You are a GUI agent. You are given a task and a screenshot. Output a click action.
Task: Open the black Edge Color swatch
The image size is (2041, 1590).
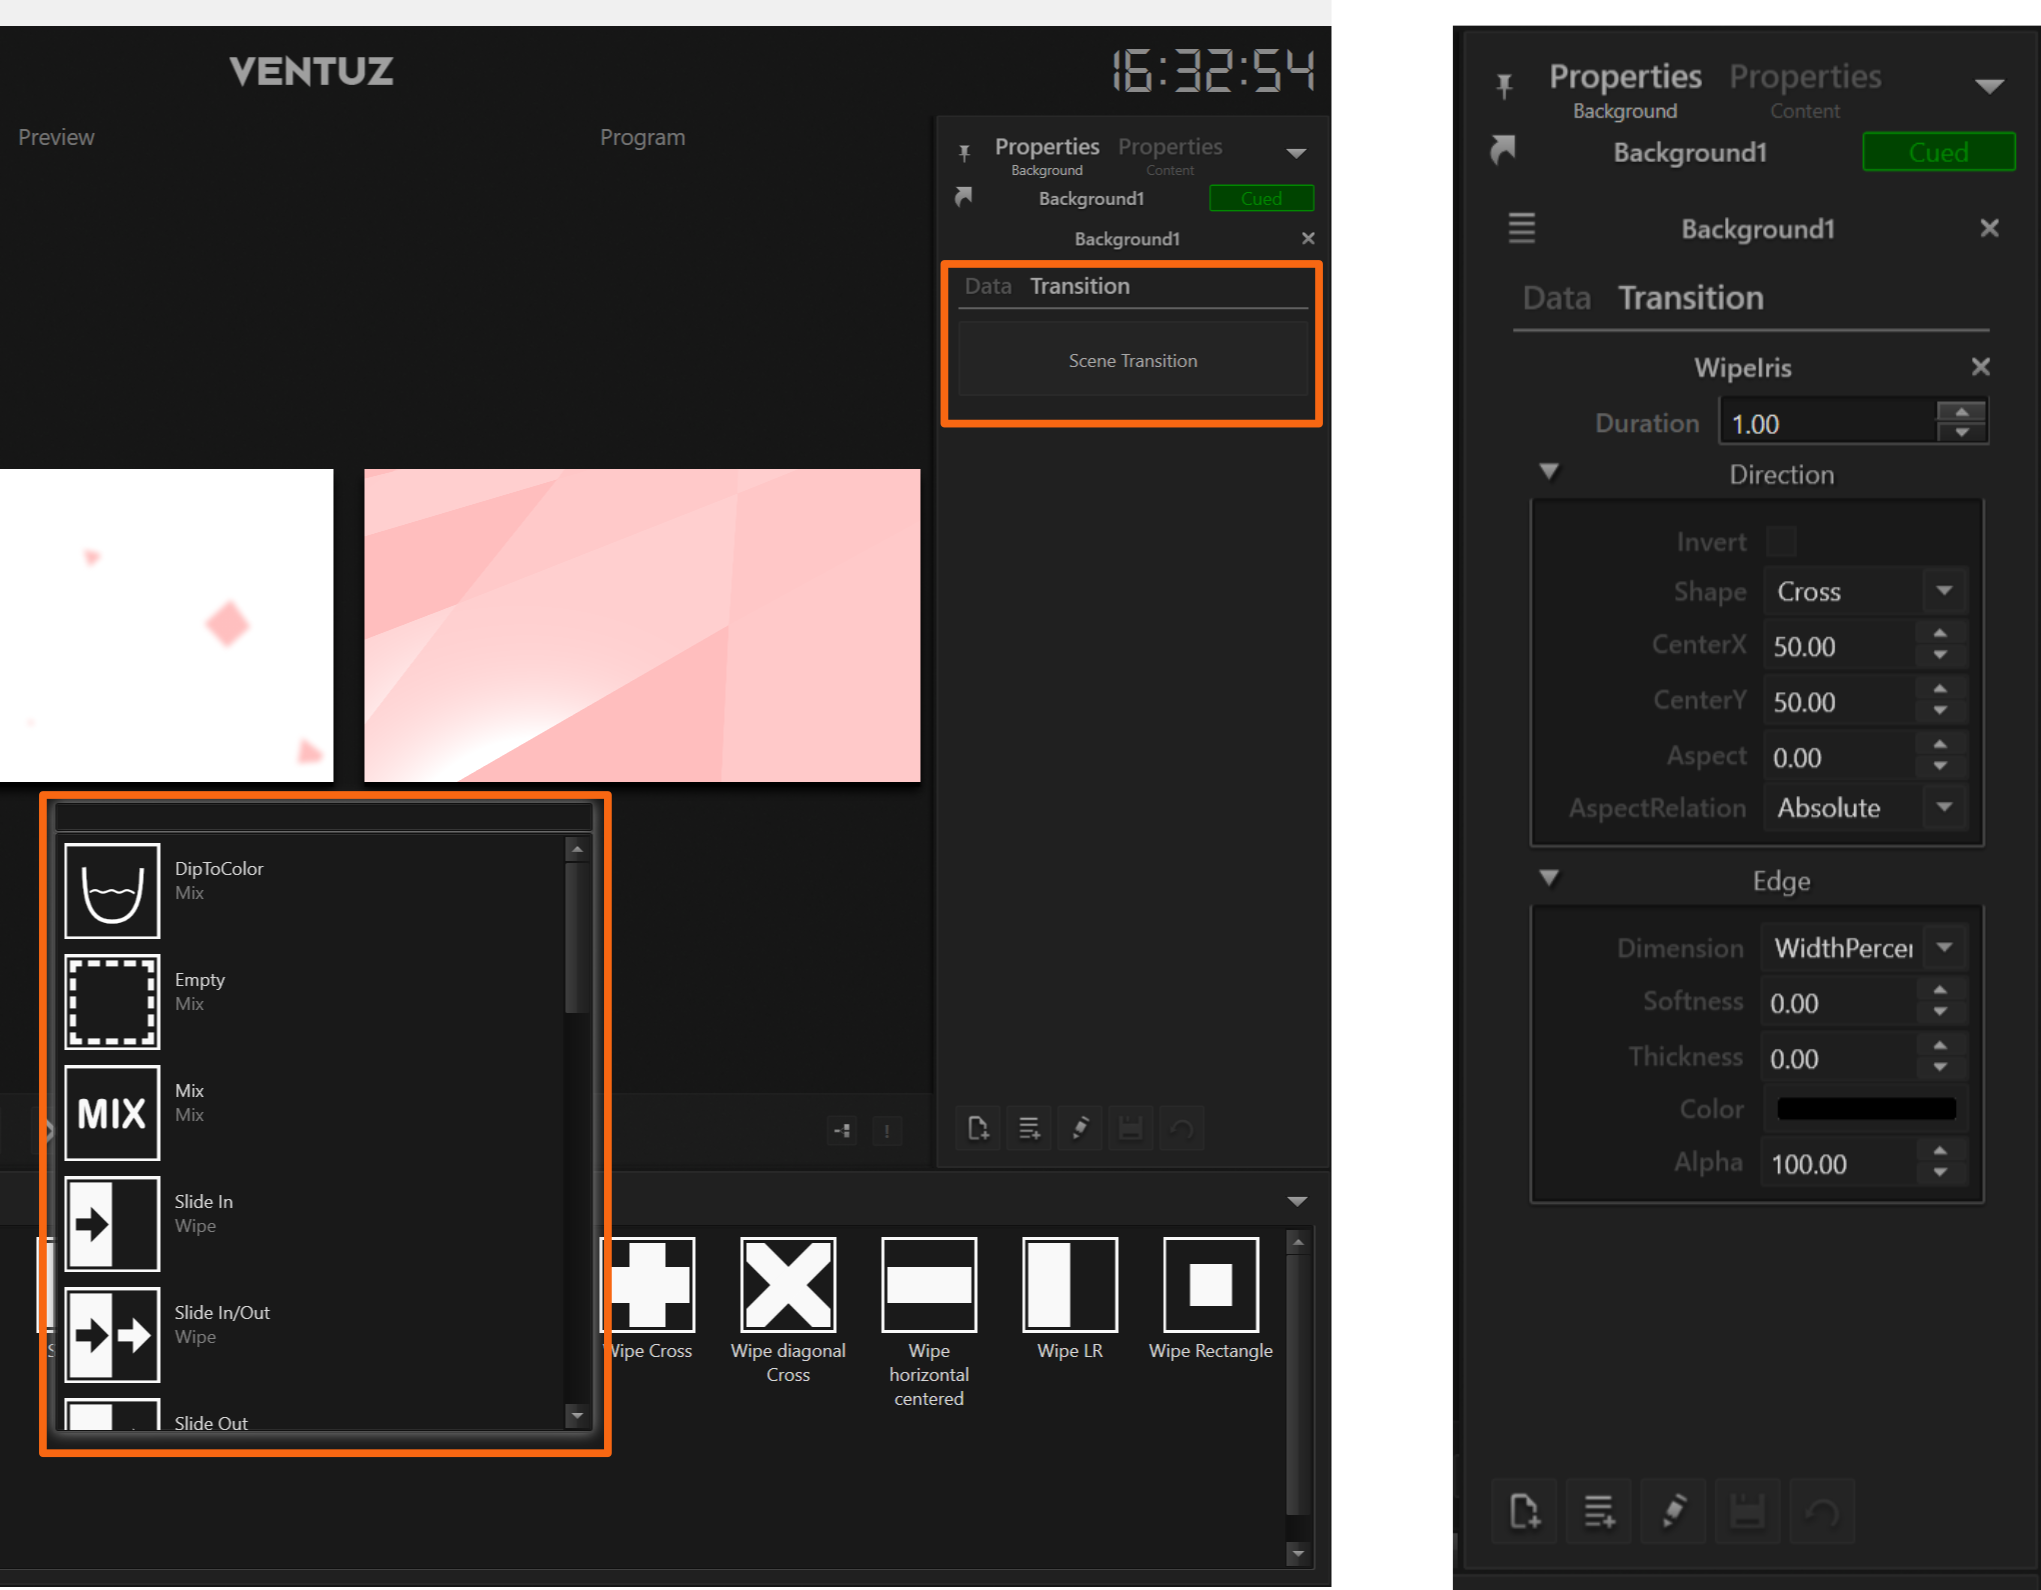point(1865,1109)
